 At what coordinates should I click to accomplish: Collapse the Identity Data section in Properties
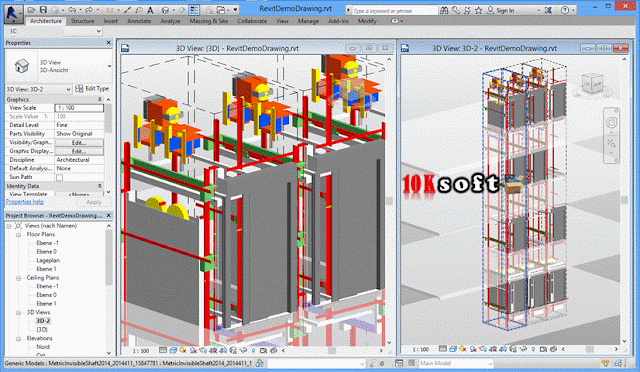99,186
